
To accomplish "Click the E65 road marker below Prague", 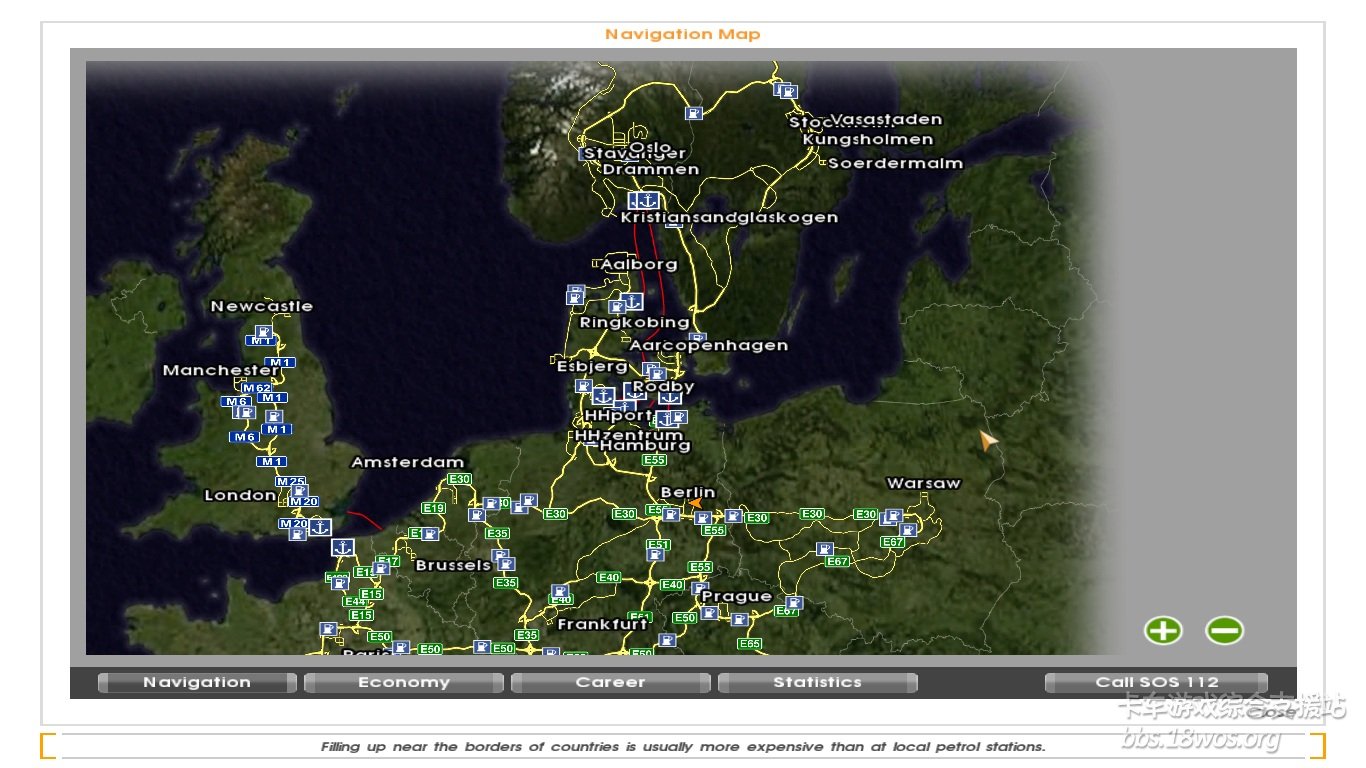I will tap(750, 644).
